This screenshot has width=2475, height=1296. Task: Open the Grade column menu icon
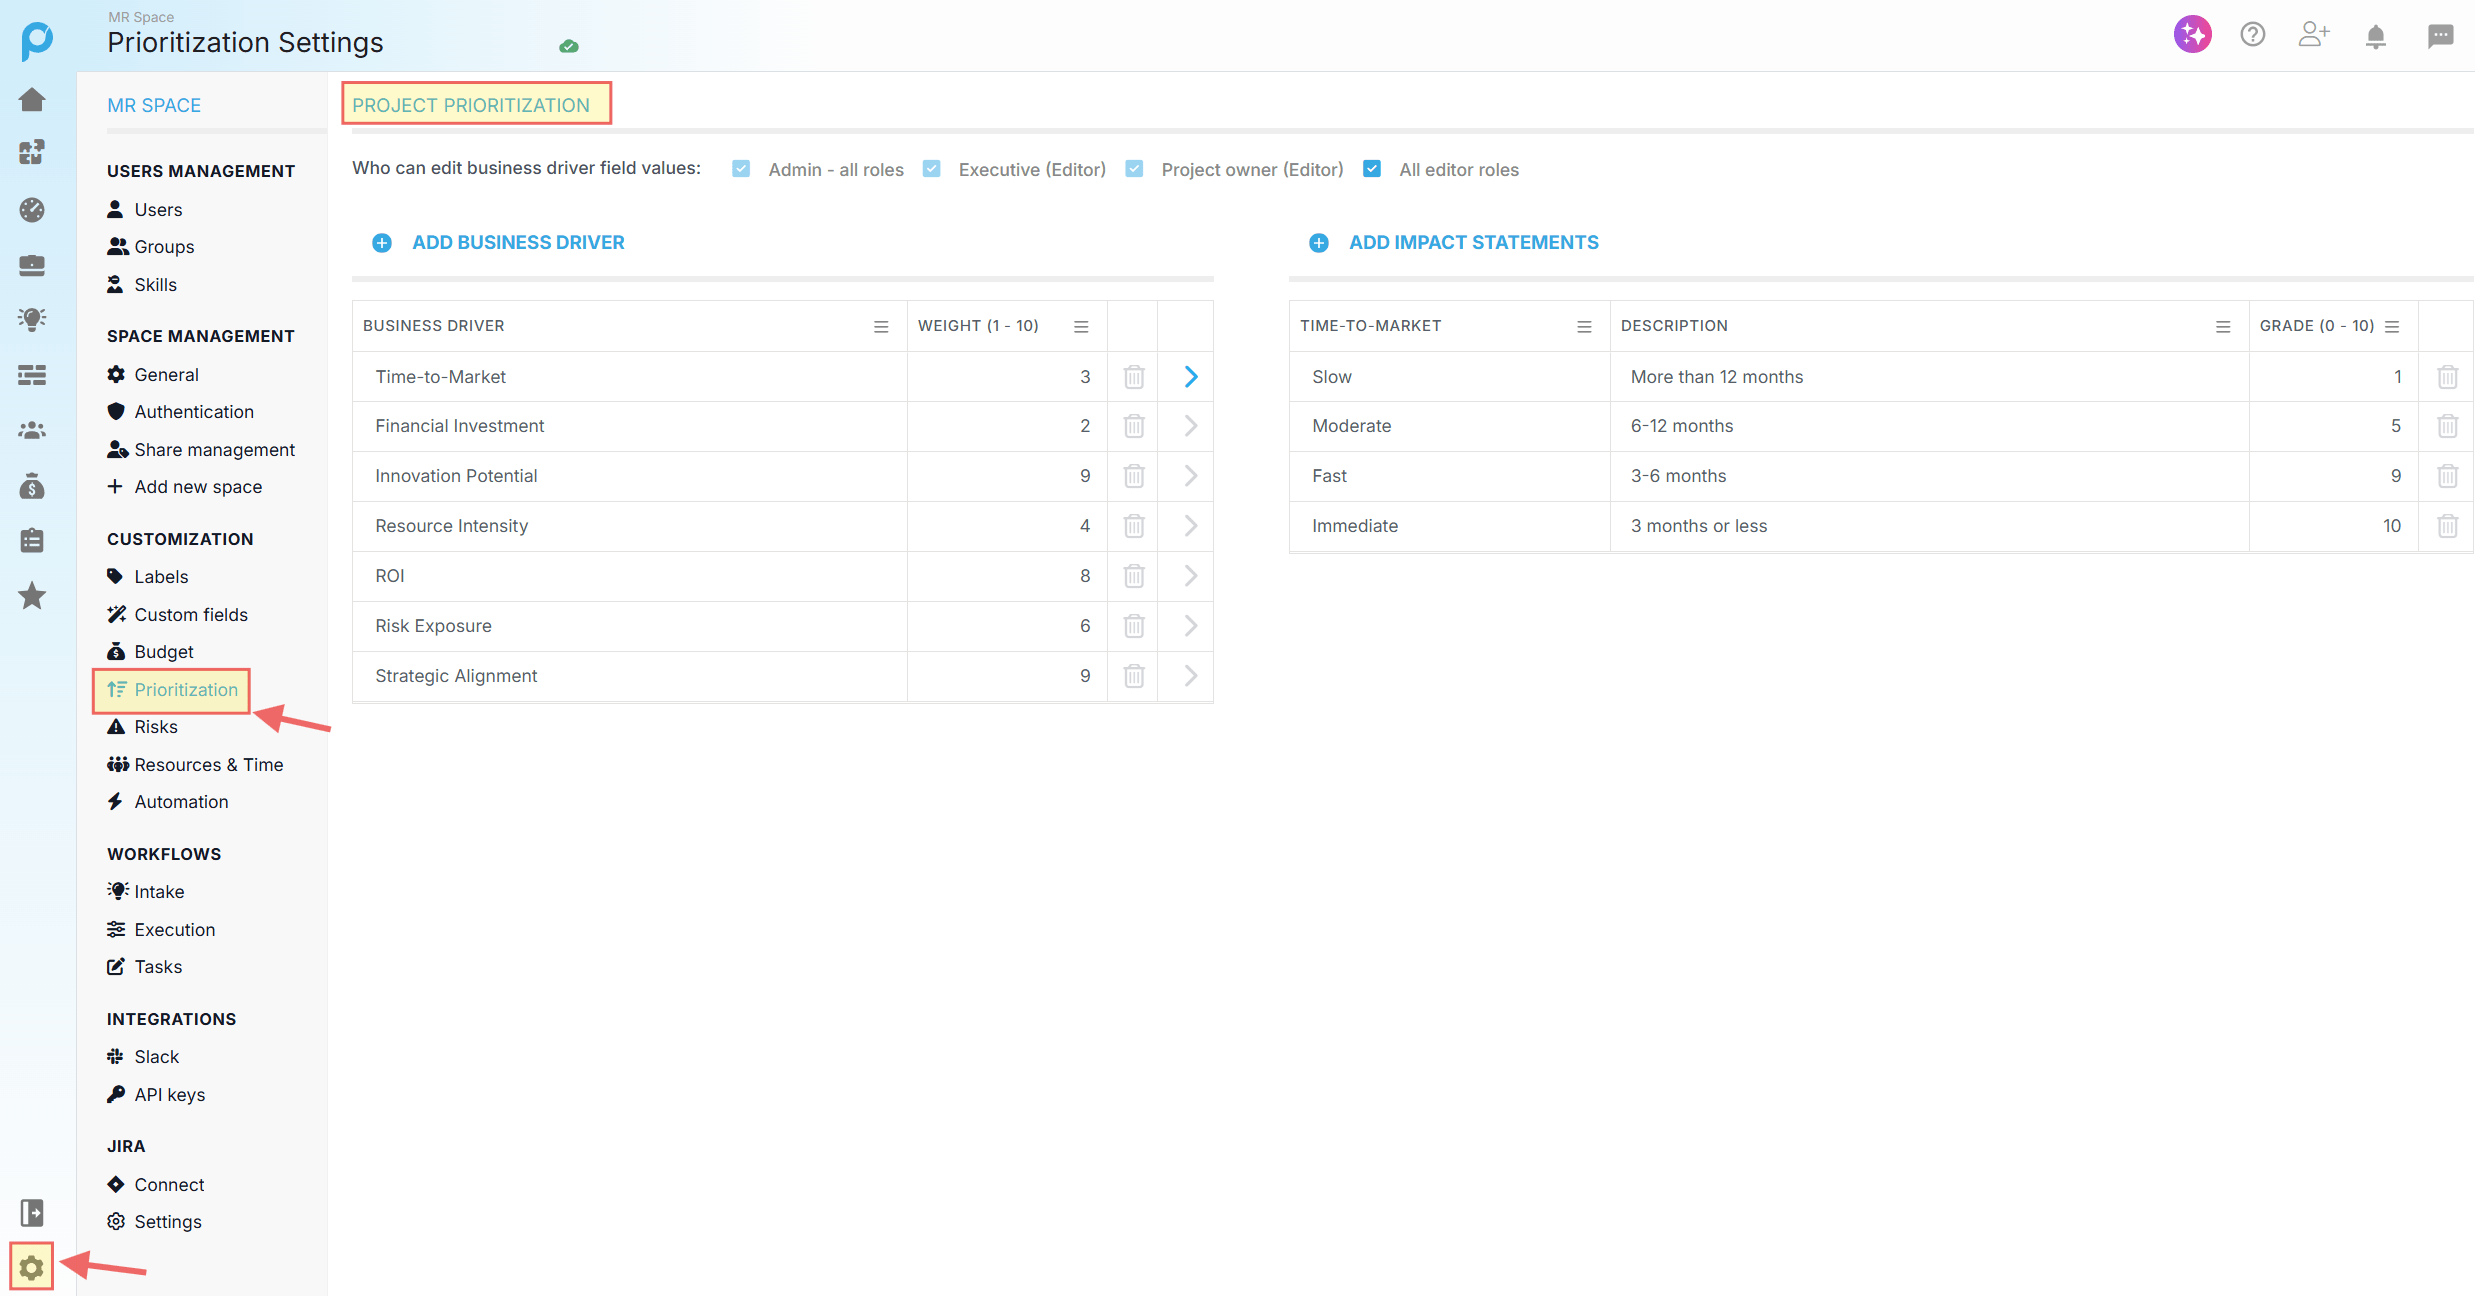[x=2392, y=327]
